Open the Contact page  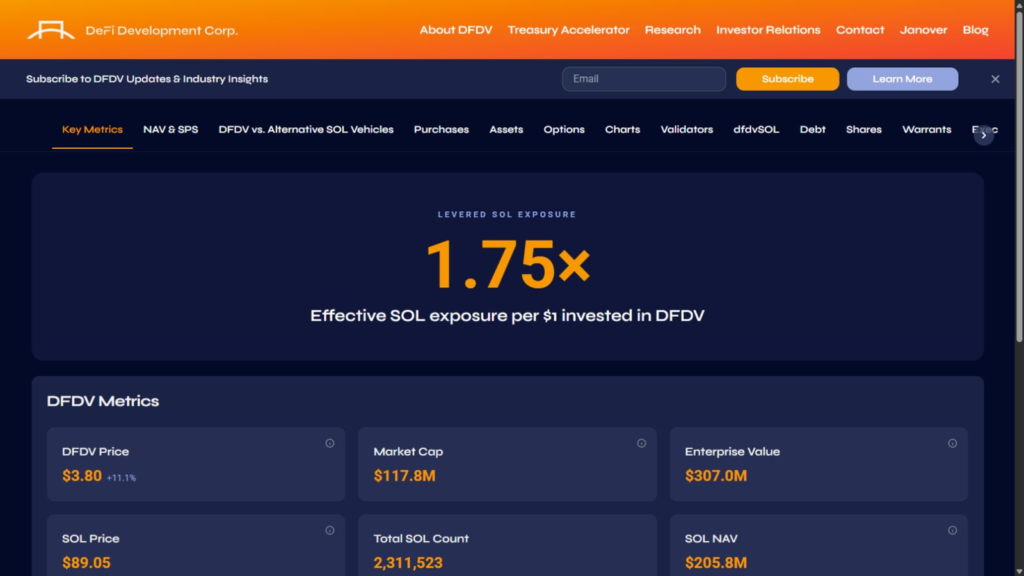click(859, 30)
